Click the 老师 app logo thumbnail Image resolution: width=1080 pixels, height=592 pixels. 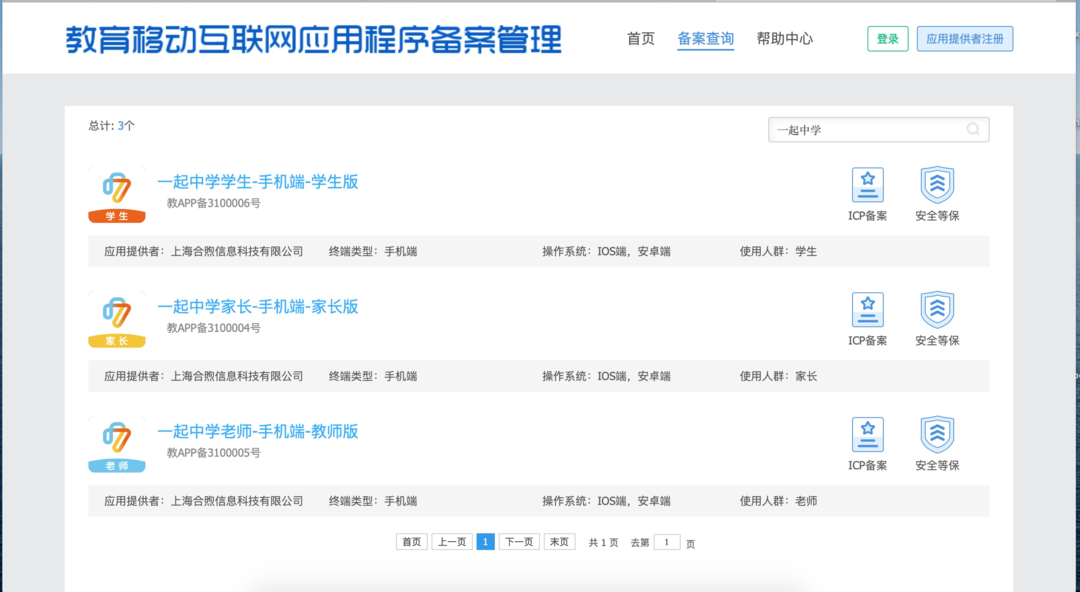[117, 445]
